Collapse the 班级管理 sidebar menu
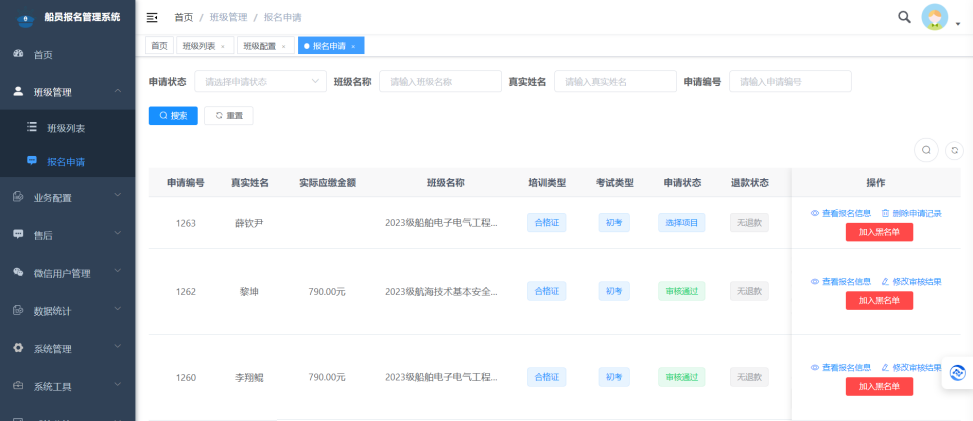Viewport: 973px width, 421px height. click(67, 92)
